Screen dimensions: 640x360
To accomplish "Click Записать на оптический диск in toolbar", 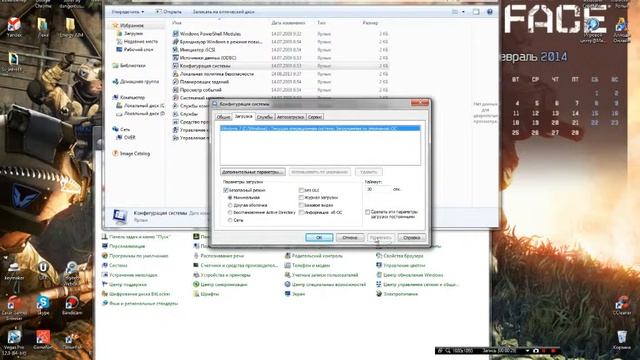I will (x=223, y=12).
